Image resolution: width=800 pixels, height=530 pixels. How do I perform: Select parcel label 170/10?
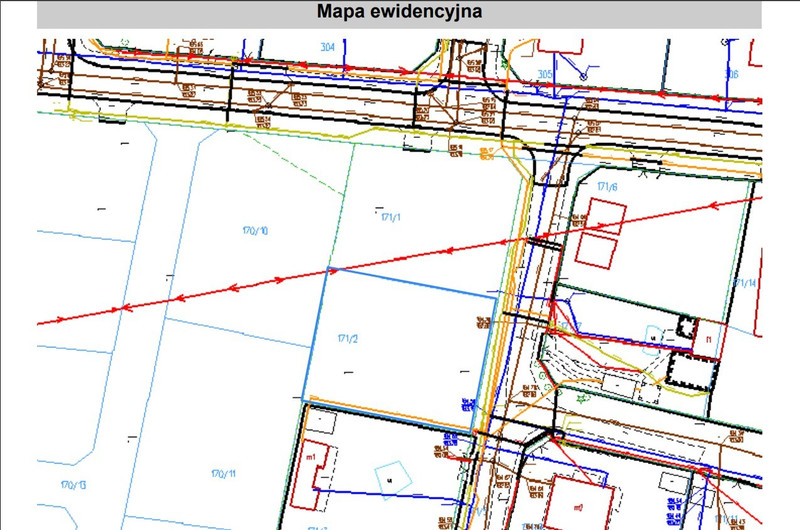pos(255,231)
